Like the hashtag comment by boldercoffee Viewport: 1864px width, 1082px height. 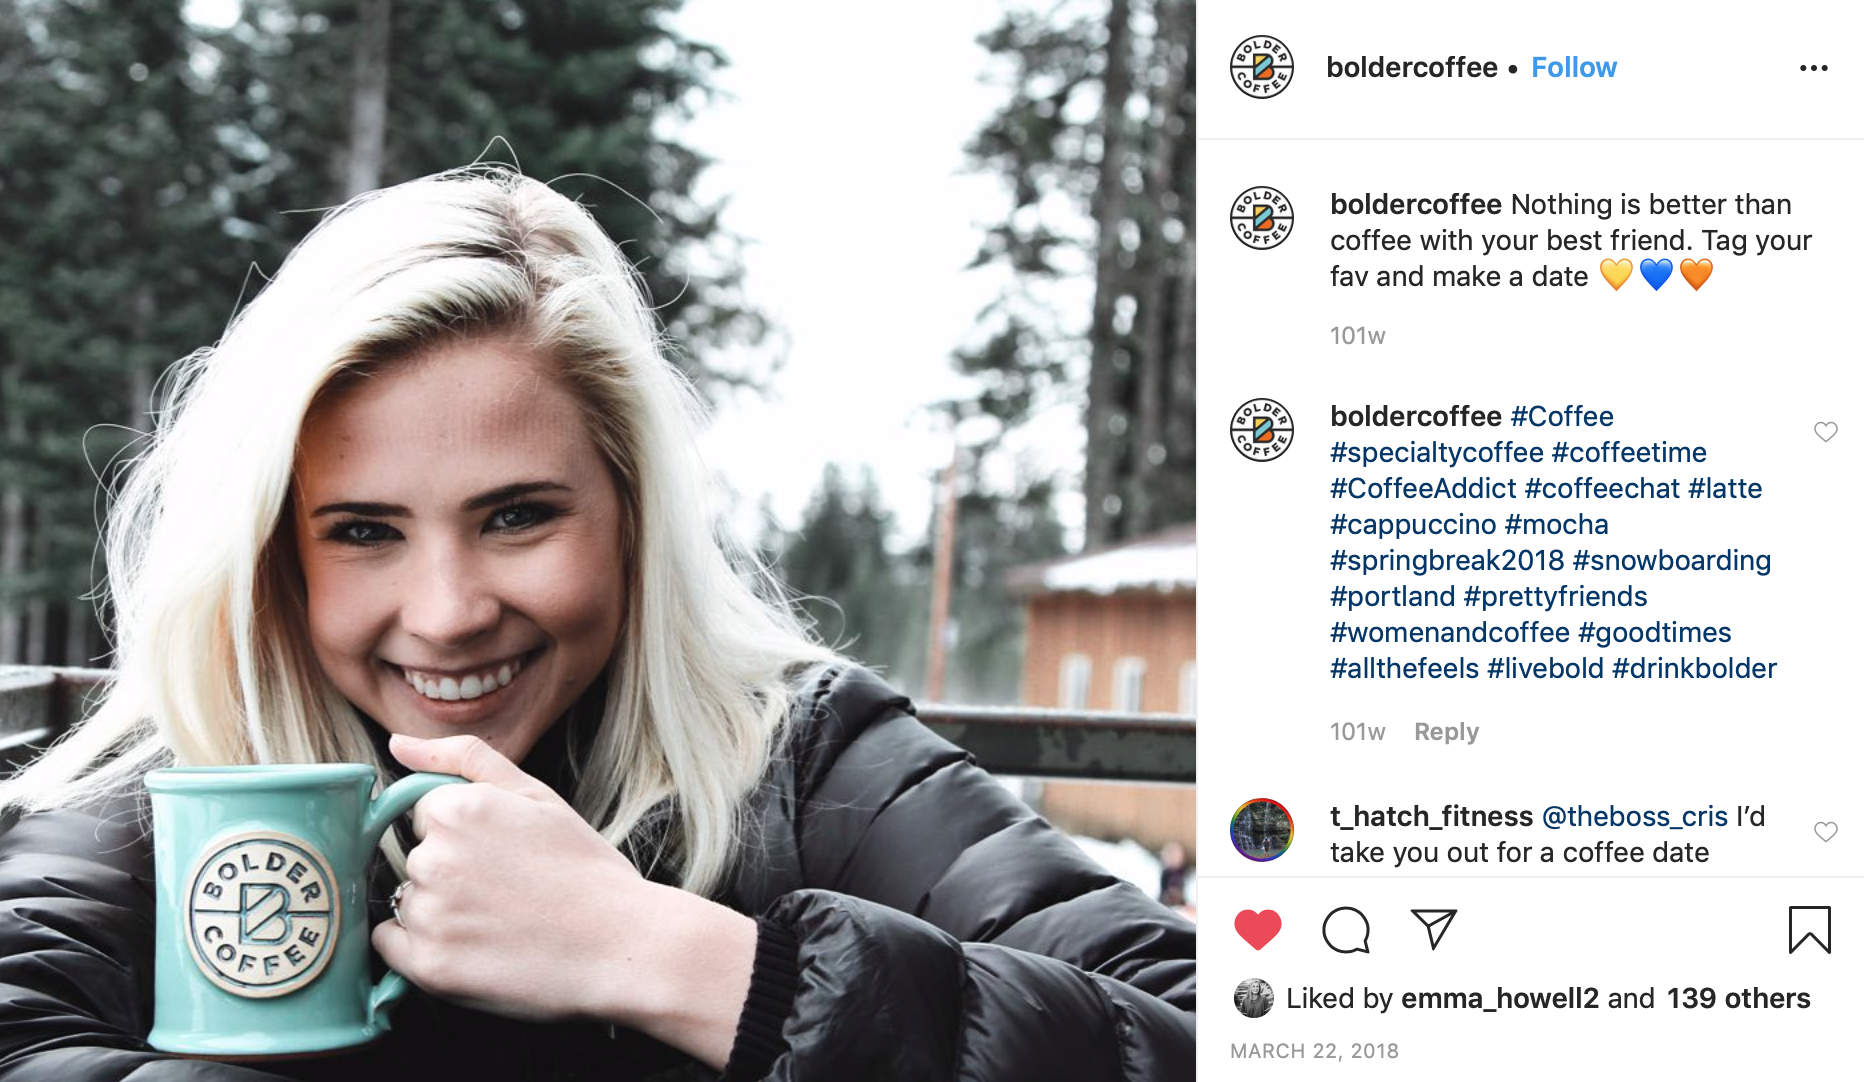coord(1825,432)
